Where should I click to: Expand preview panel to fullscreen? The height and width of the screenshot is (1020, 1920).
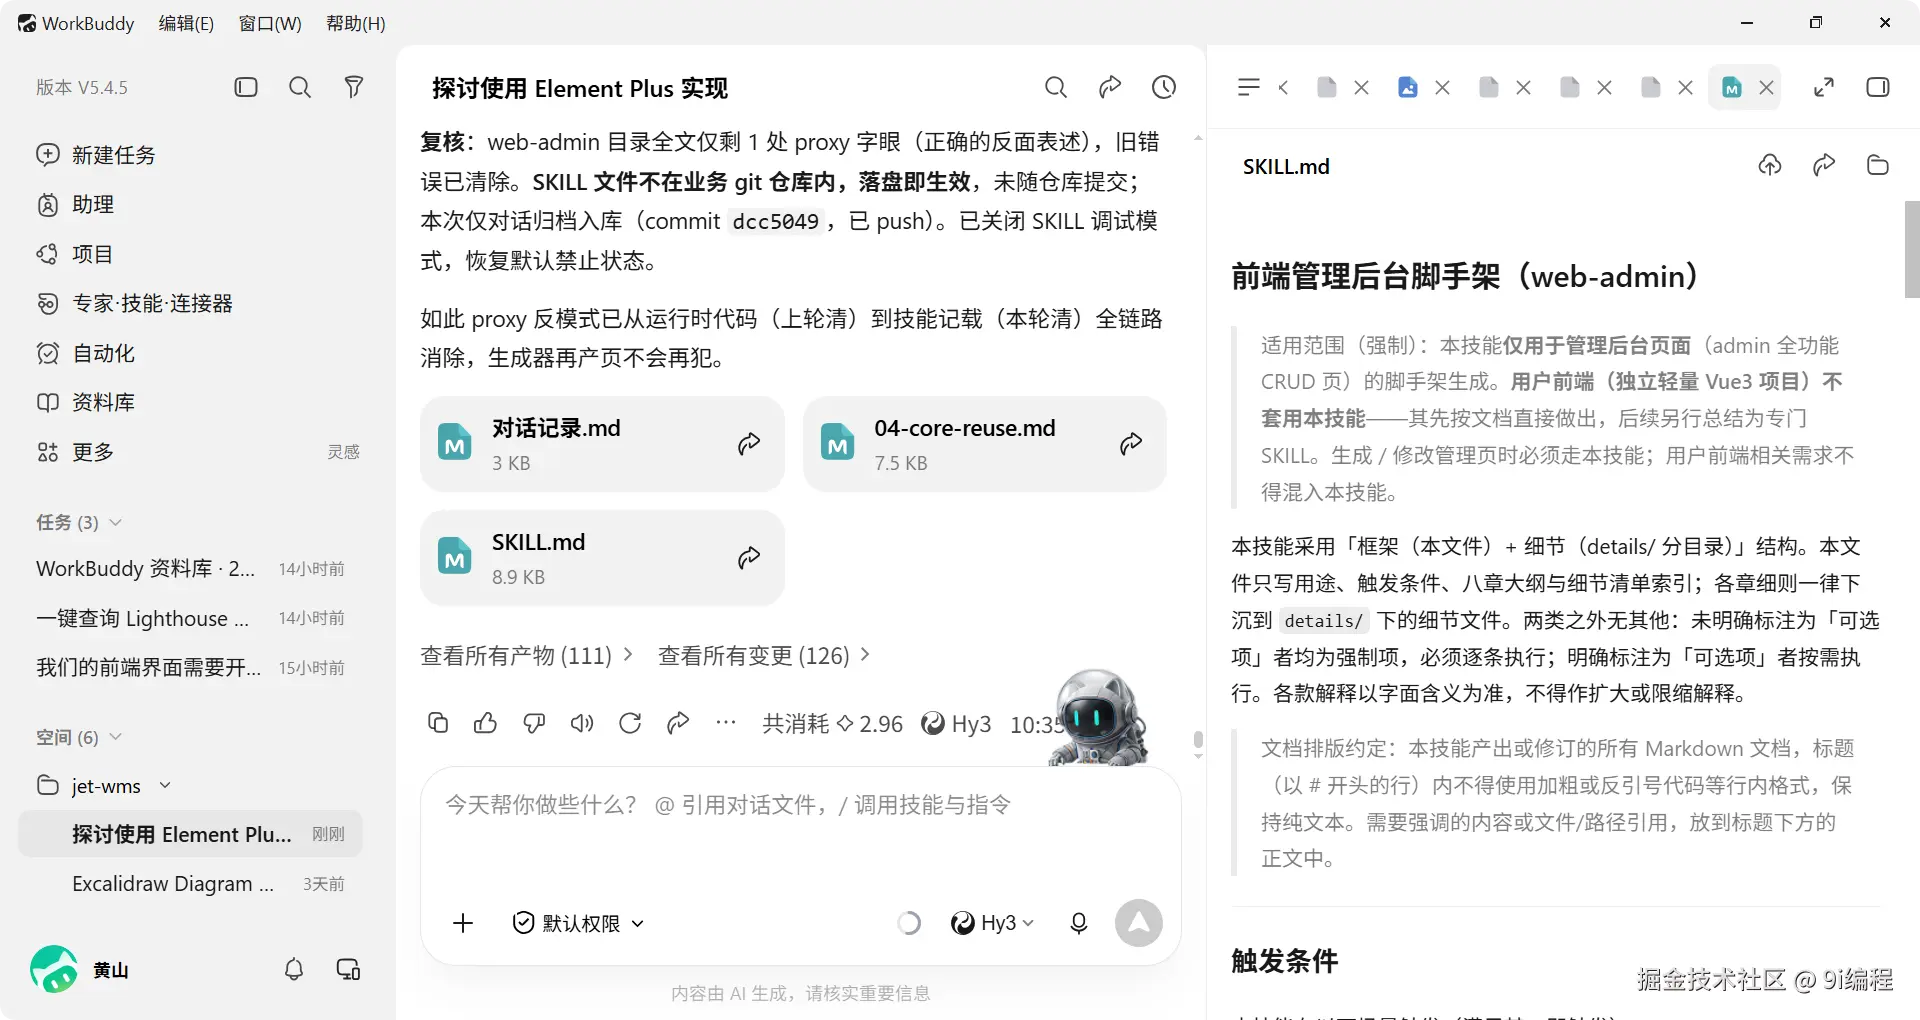[x=1824, y=87]
